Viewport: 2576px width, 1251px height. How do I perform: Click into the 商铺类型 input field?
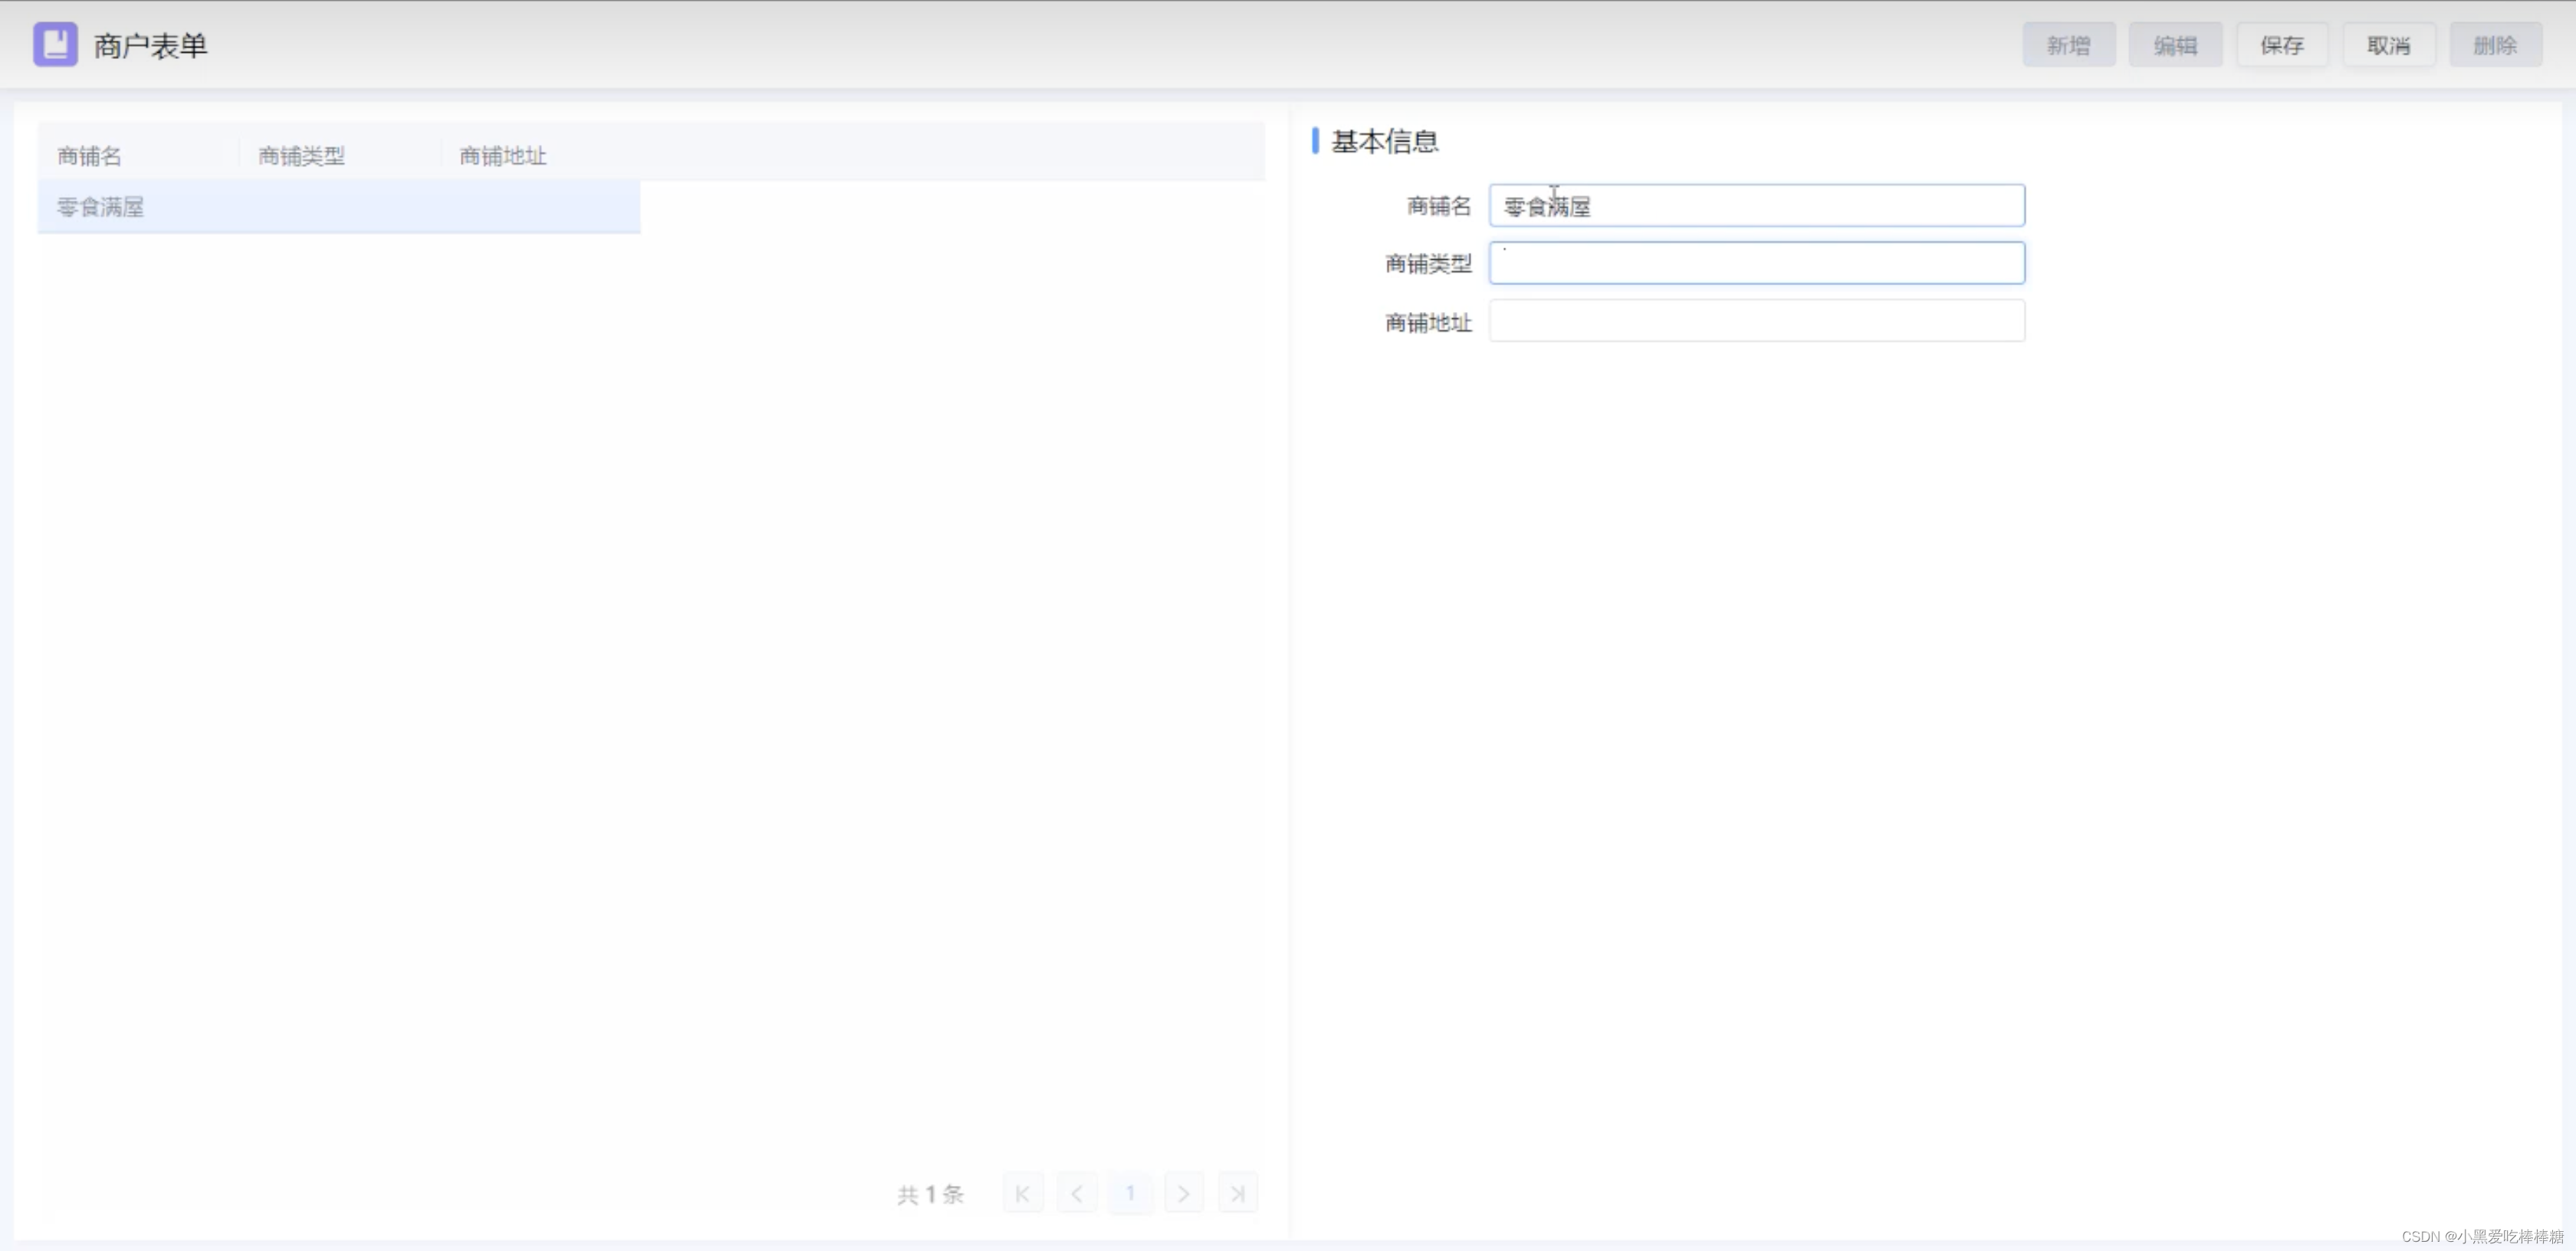pos(1756,263)
